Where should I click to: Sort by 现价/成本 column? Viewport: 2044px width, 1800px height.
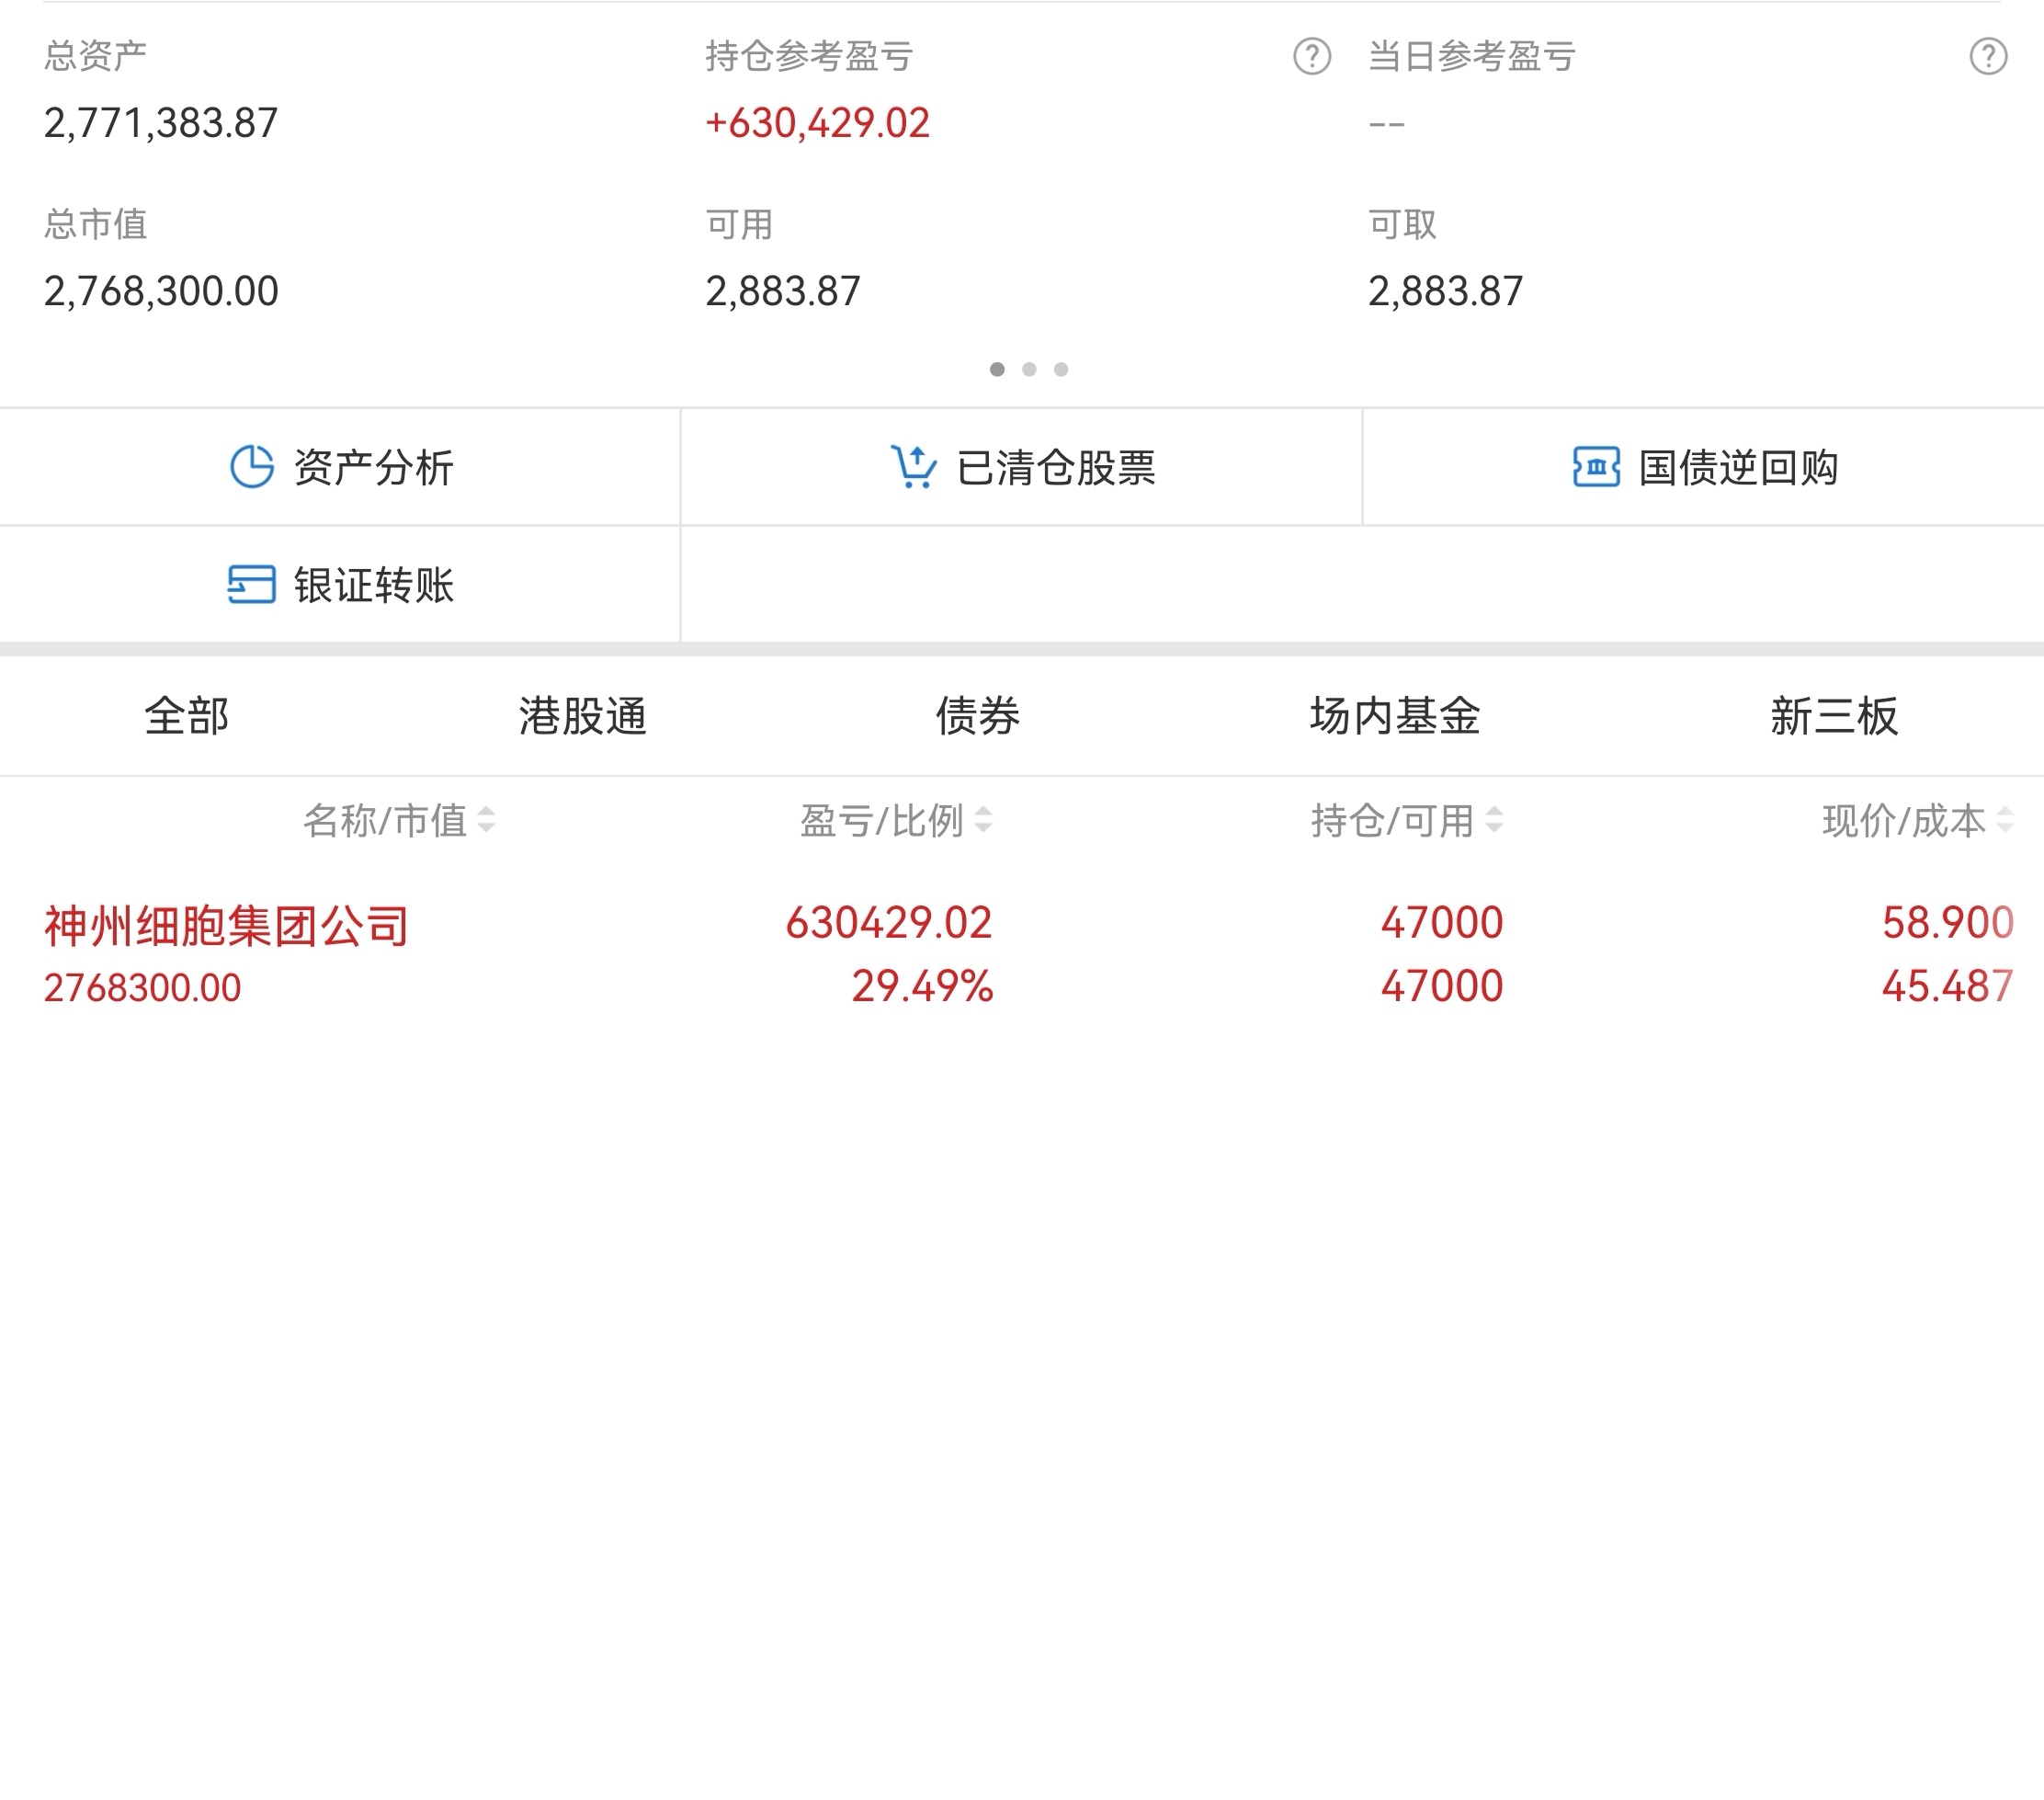pos(1918,820)
